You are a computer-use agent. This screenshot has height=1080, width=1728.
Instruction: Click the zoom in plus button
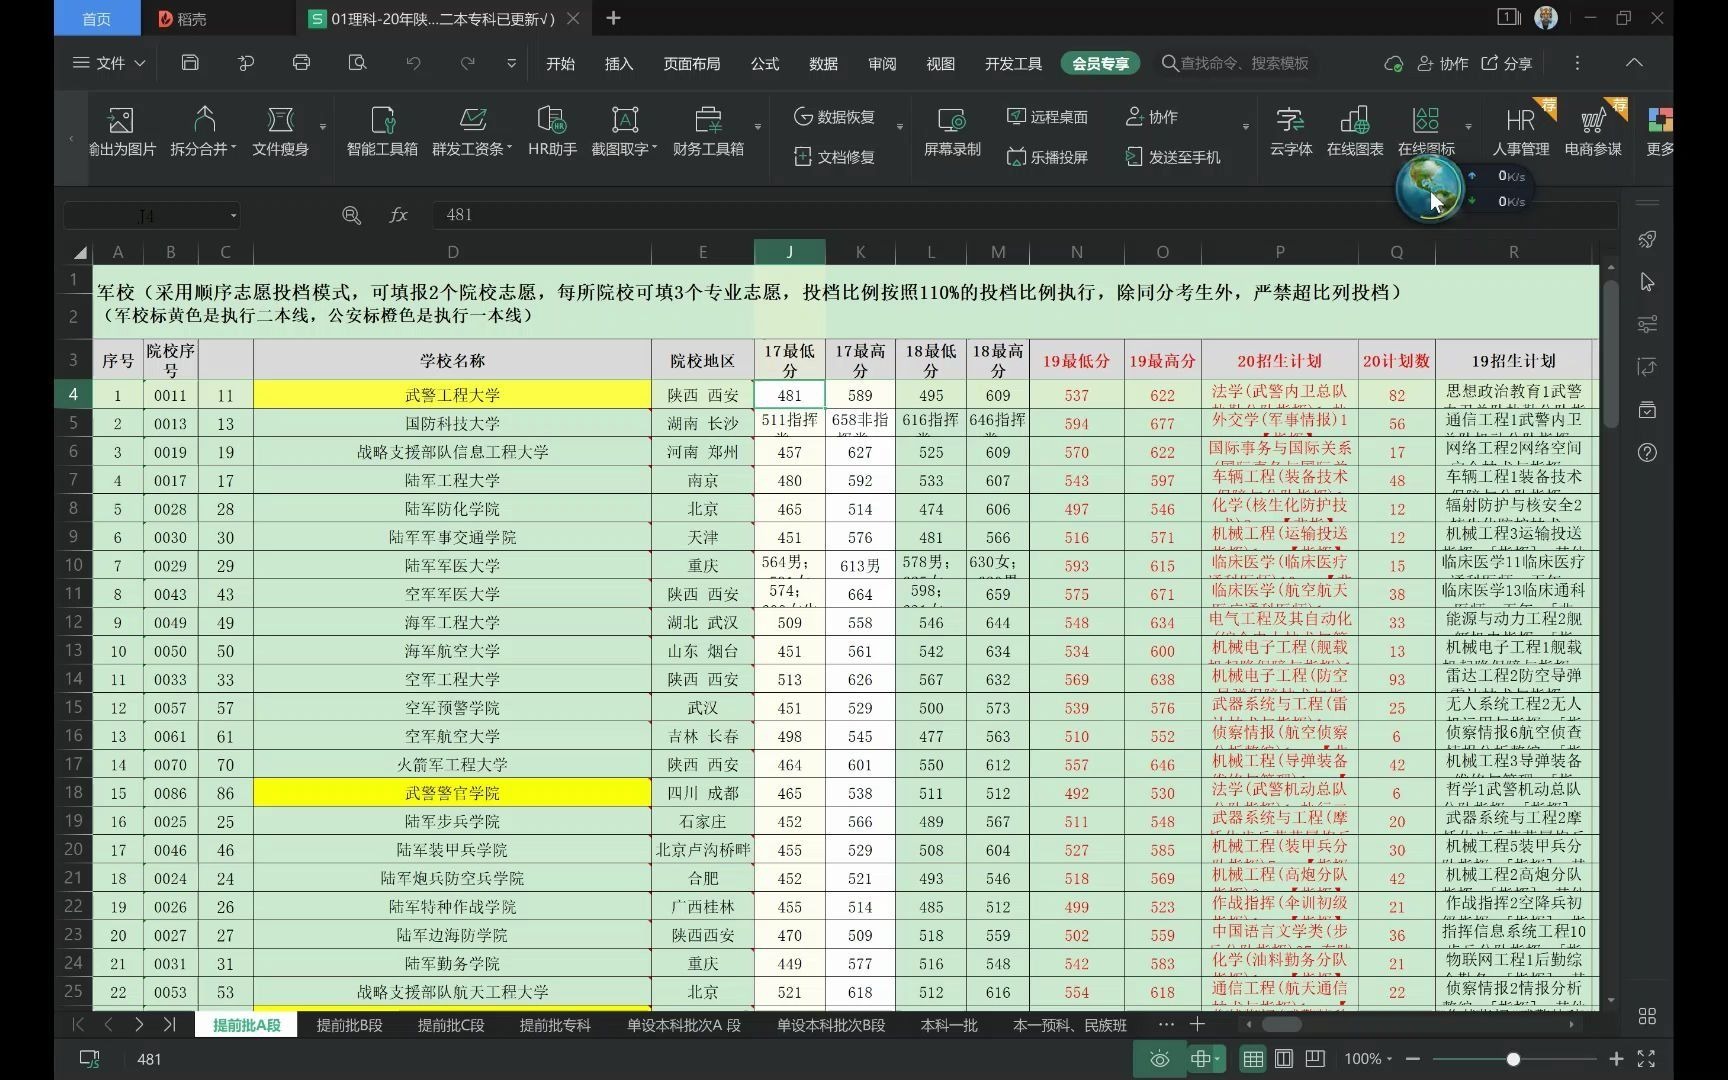click(x=1615, y=1059)
